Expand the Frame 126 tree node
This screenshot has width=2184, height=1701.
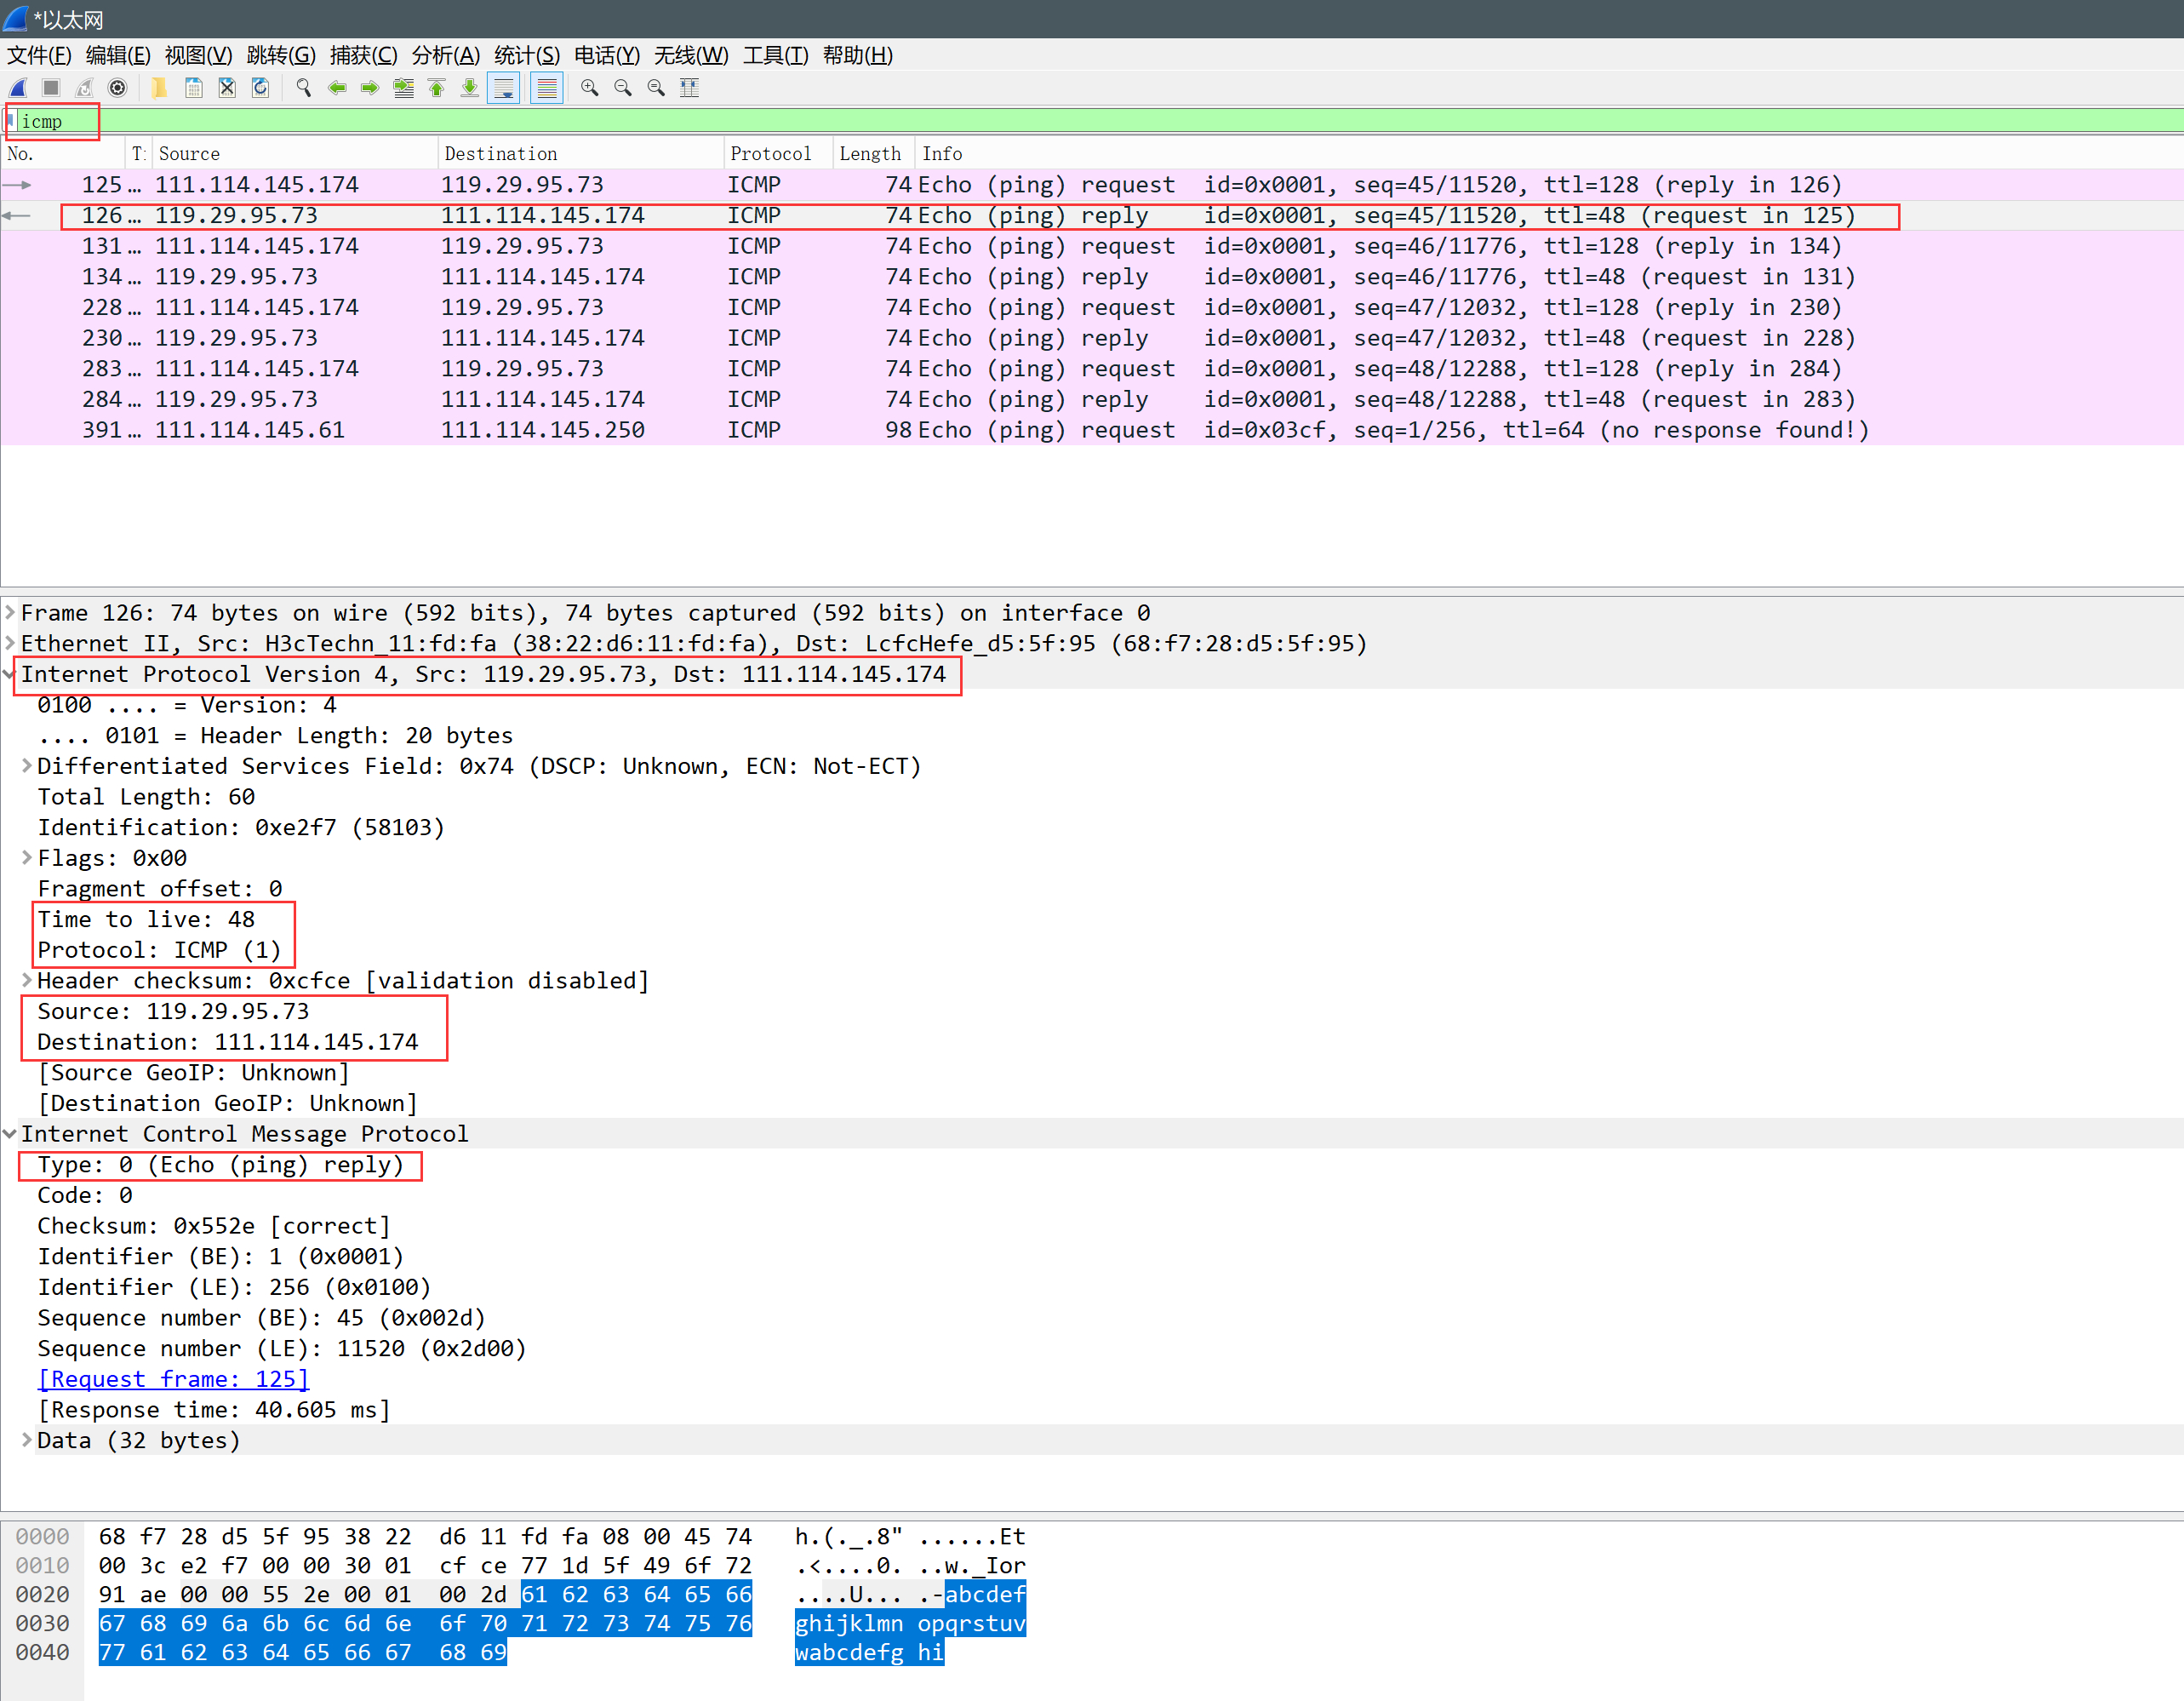pyautogui.click(x=10, y=612)
